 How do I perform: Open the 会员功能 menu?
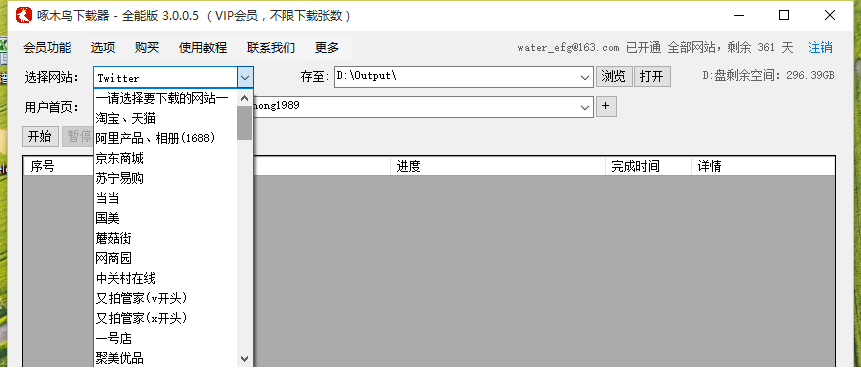[47, 48]
